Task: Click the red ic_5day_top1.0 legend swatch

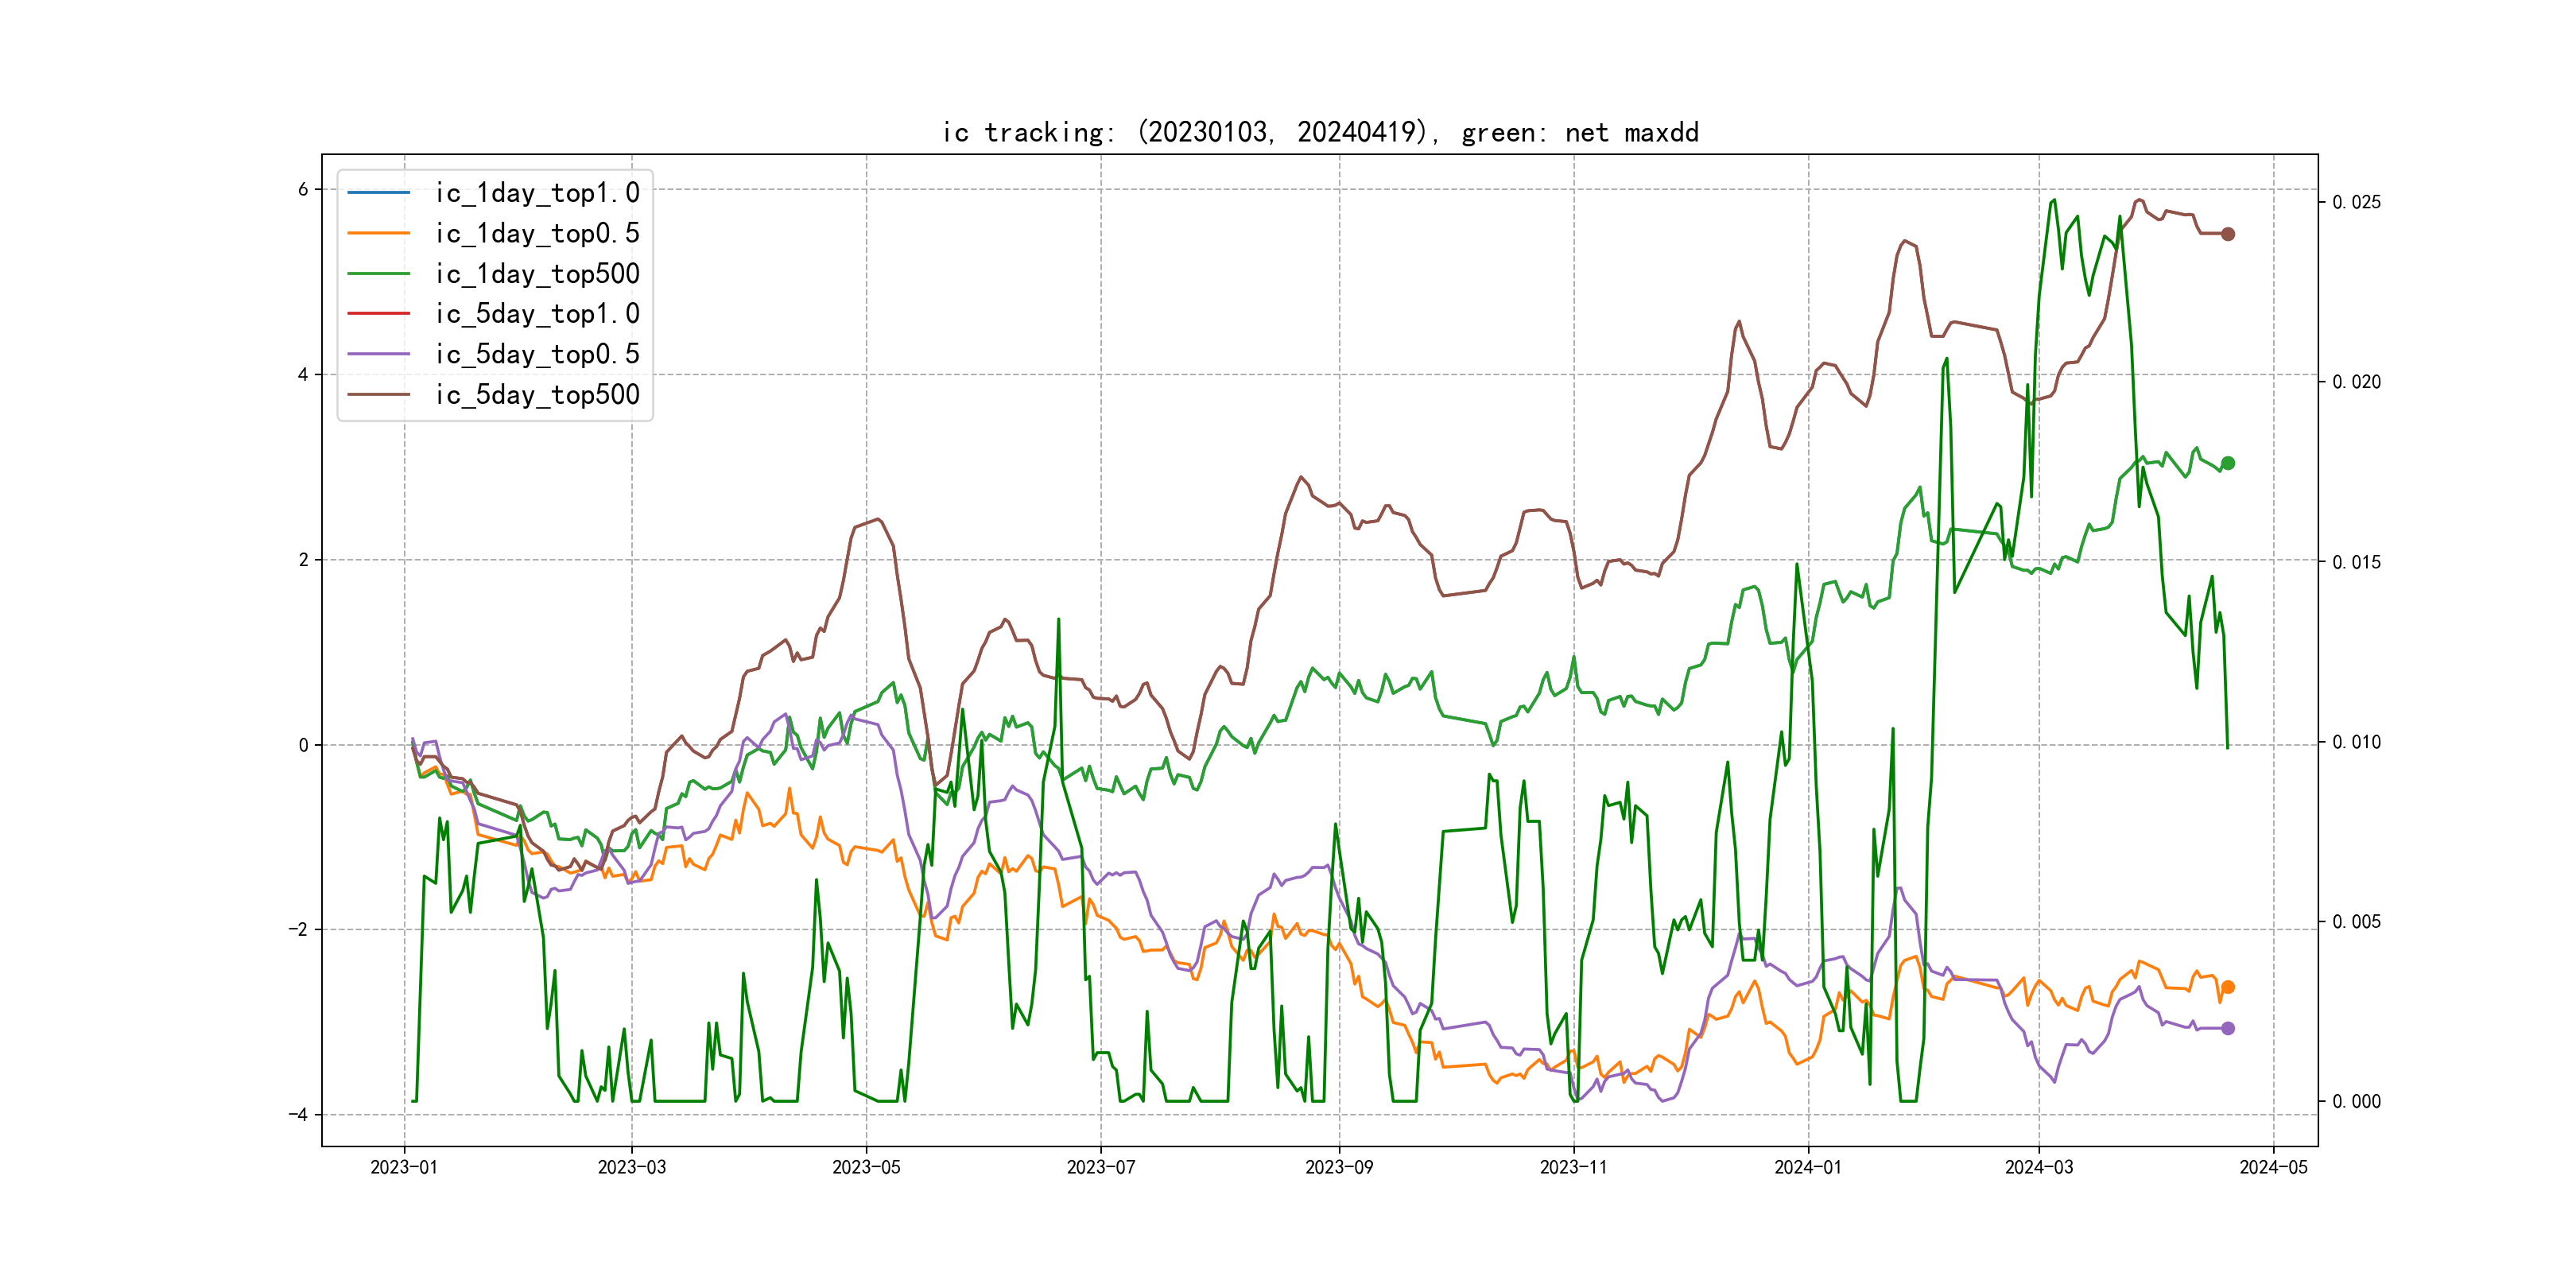Action: click(x=378, y=313)
